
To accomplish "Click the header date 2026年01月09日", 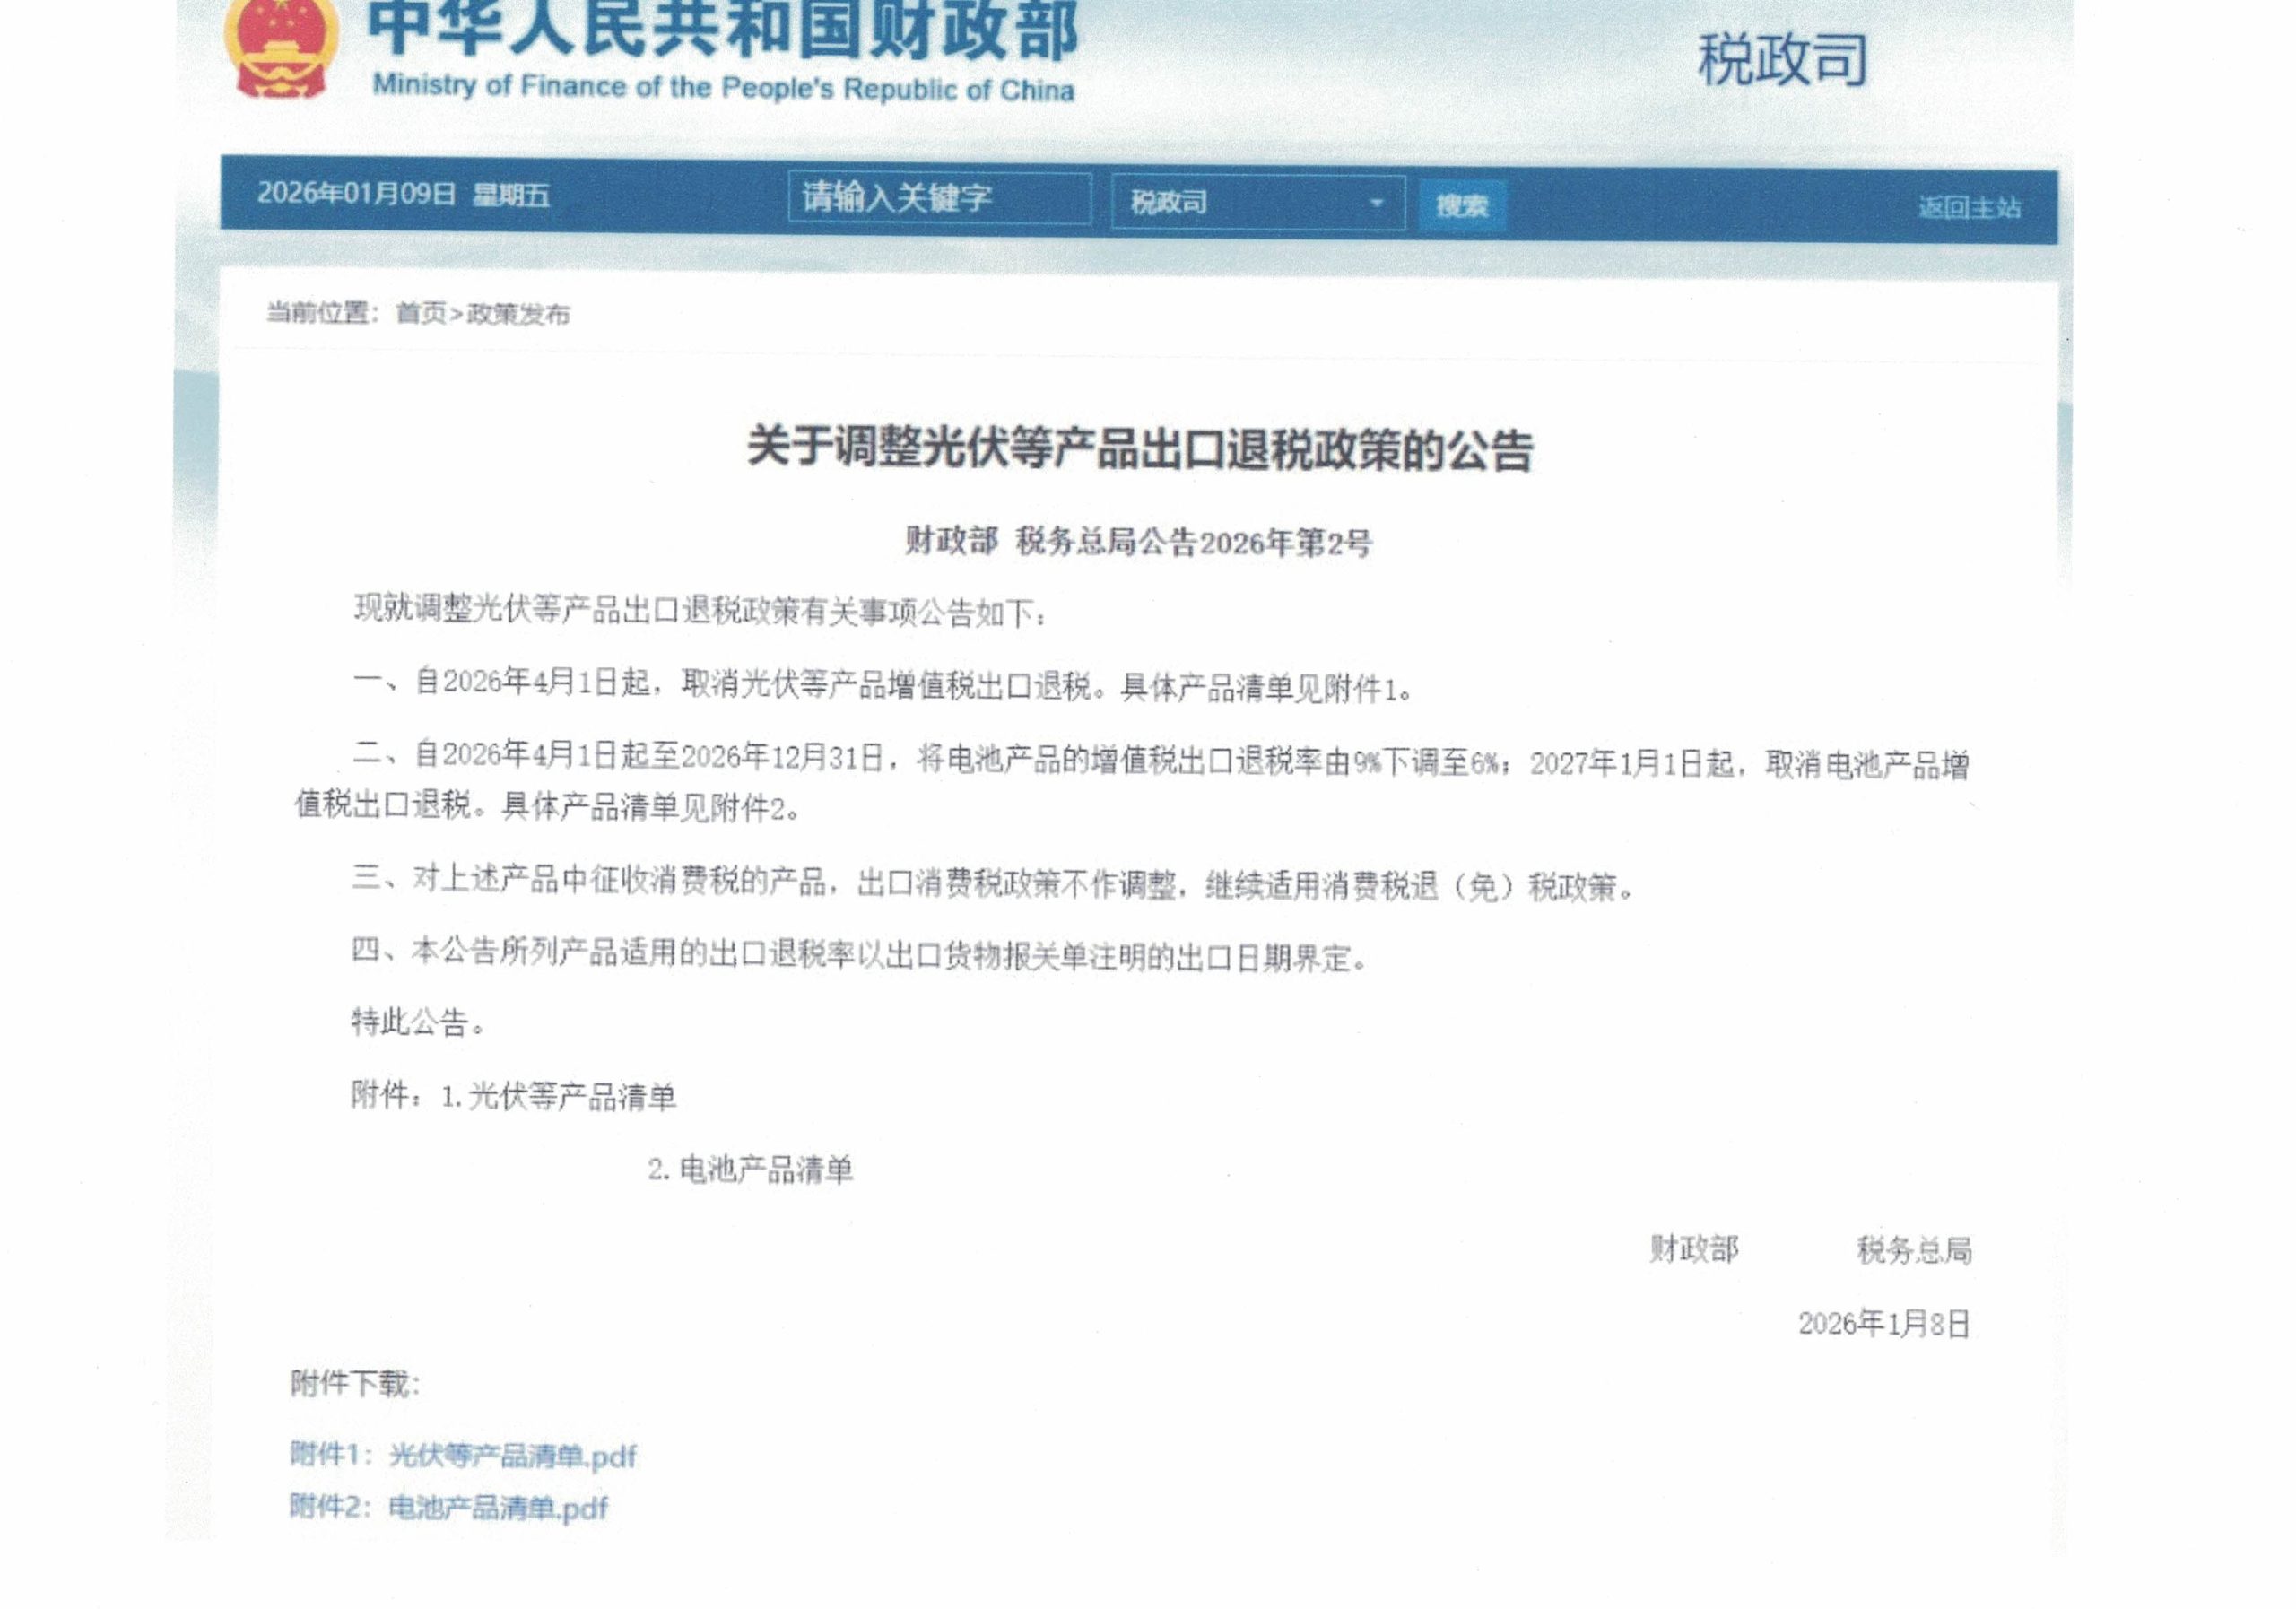I will (x=356, y=194).
